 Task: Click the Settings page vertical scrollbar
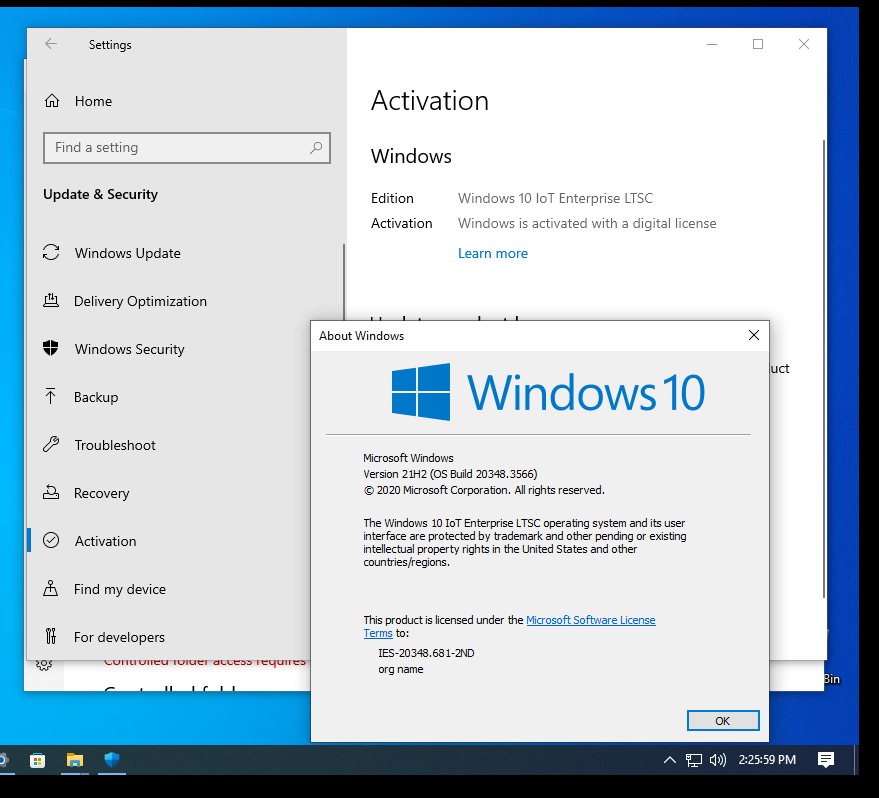coord(824,368)
